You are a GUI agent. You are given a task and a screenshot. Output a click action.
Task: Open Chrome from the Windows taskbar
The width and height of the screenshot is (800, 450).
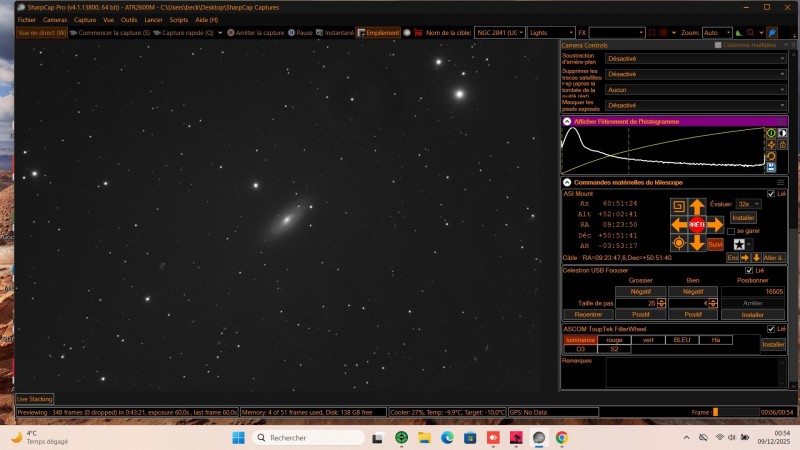tap(562, 438)
